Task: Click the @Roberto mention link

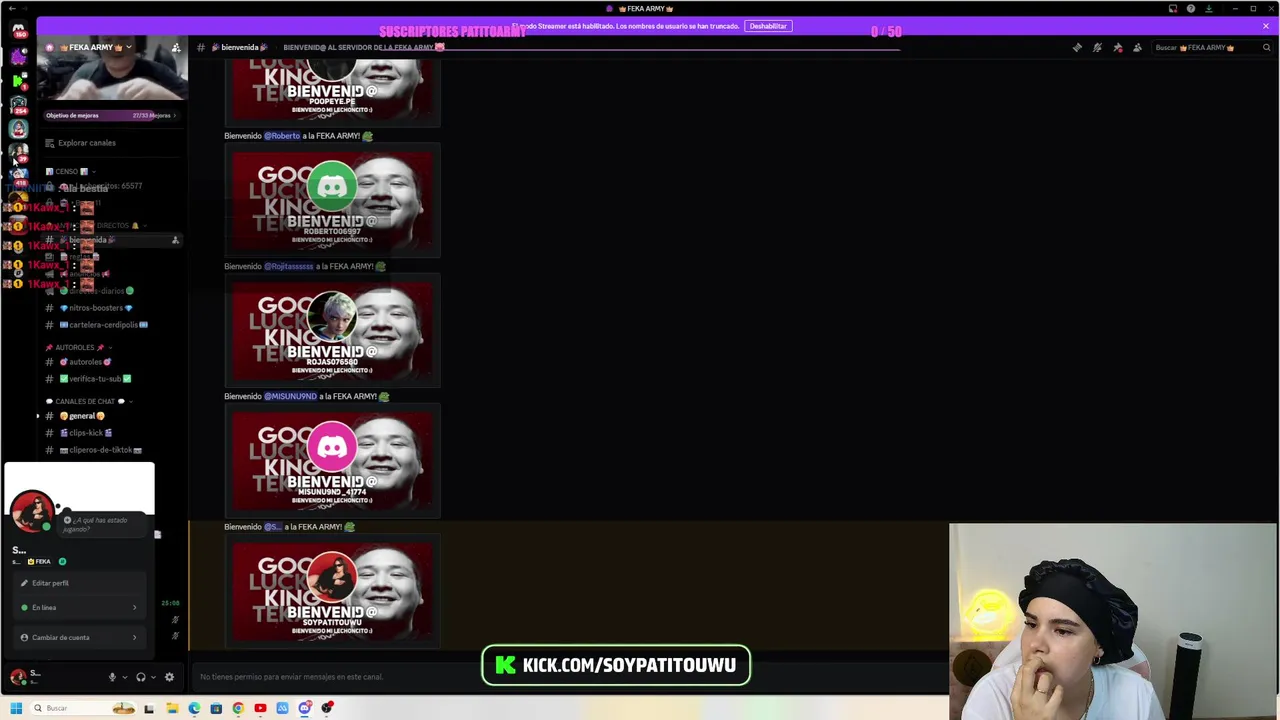Action: [282, 136]
